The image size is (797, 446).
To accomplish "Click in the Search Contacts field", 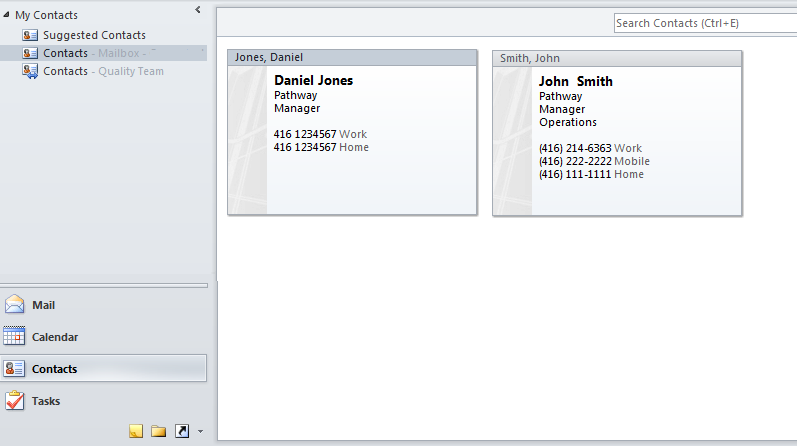I will click(706, 23).
